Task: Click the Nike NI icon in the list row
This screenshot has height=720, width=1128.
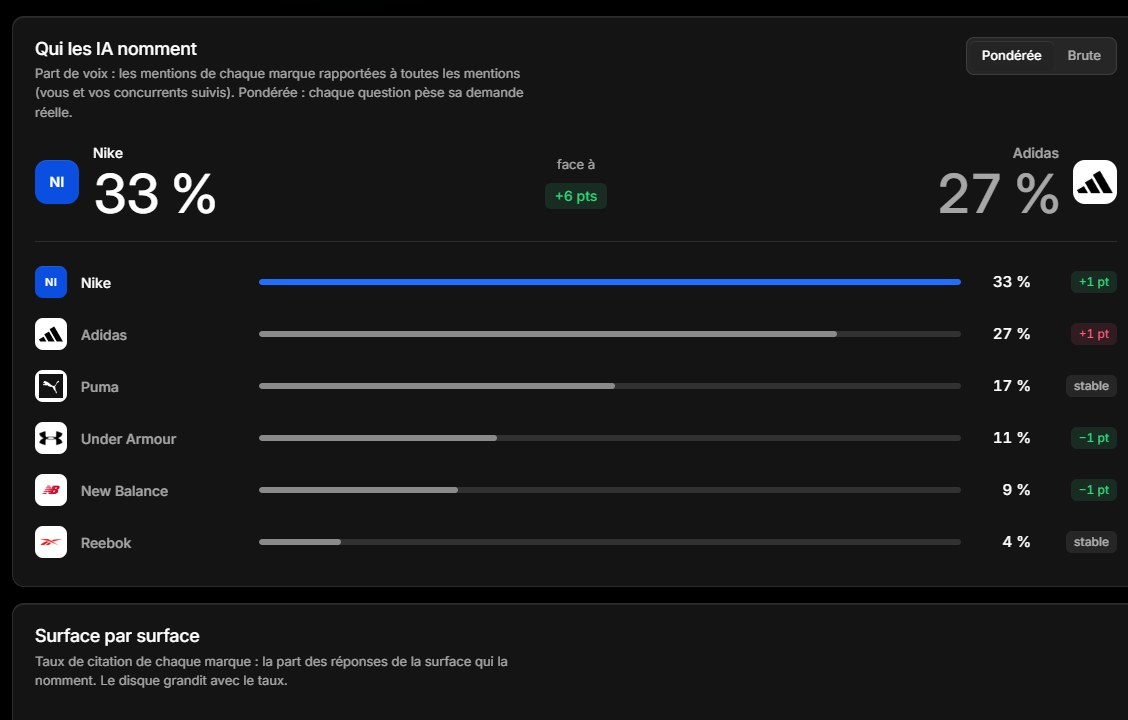Action: 51,282
